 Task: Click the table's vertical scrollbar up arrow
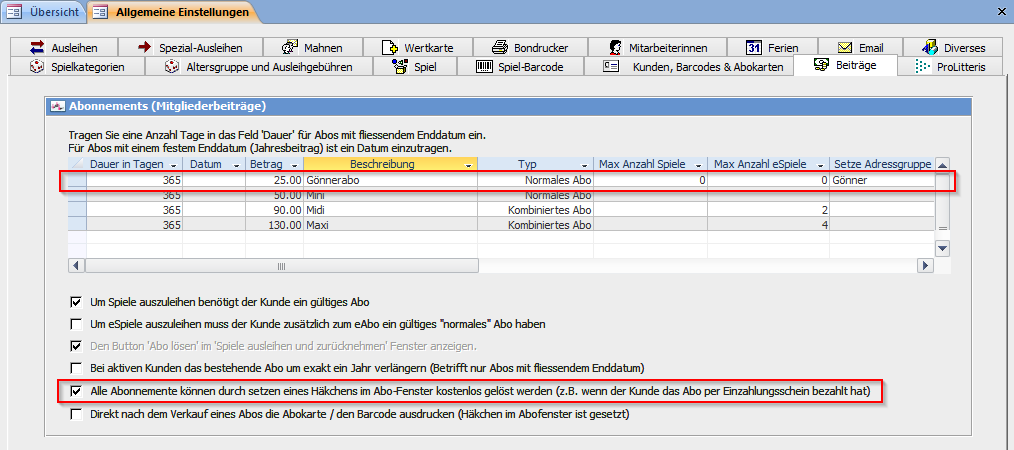click(x=943, y=164)
